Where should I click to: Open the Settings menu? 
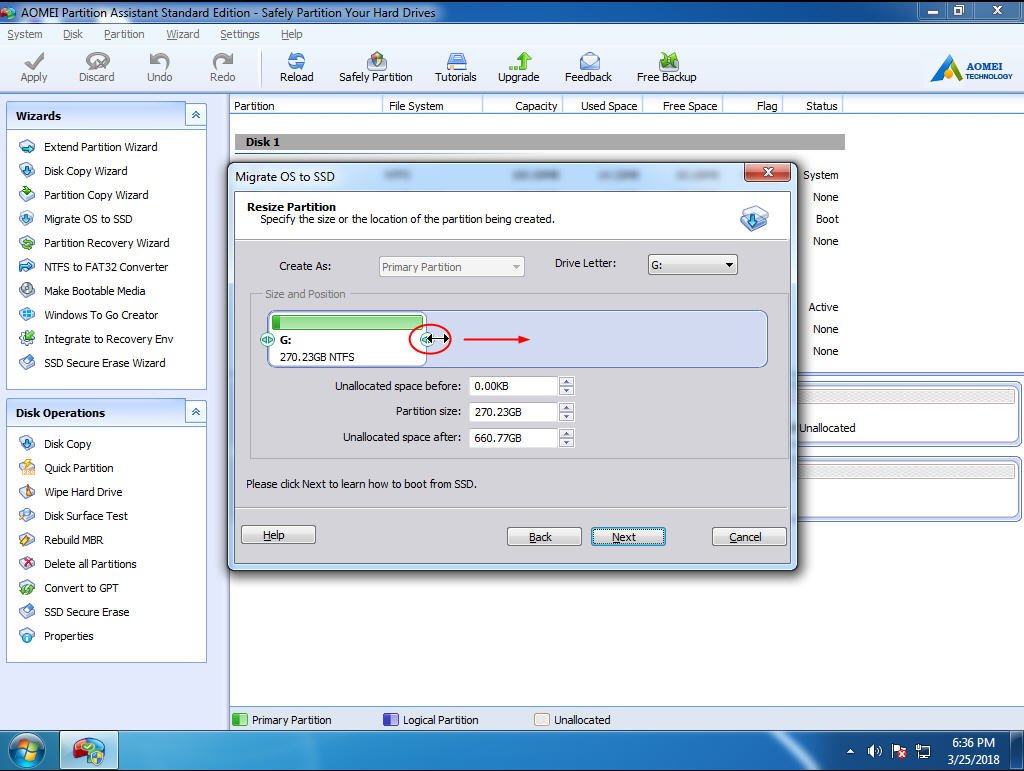240,34
